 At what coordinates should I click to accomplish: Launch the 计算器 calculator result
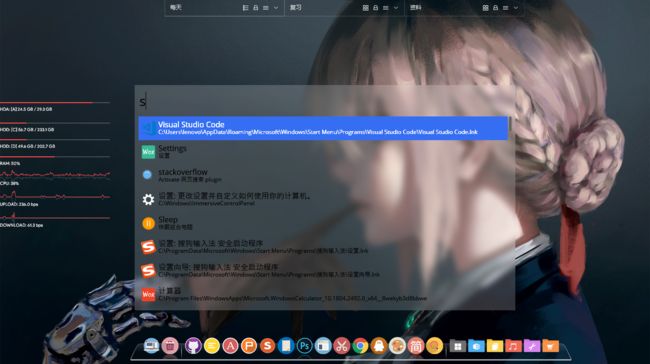(x=323, y=294)
